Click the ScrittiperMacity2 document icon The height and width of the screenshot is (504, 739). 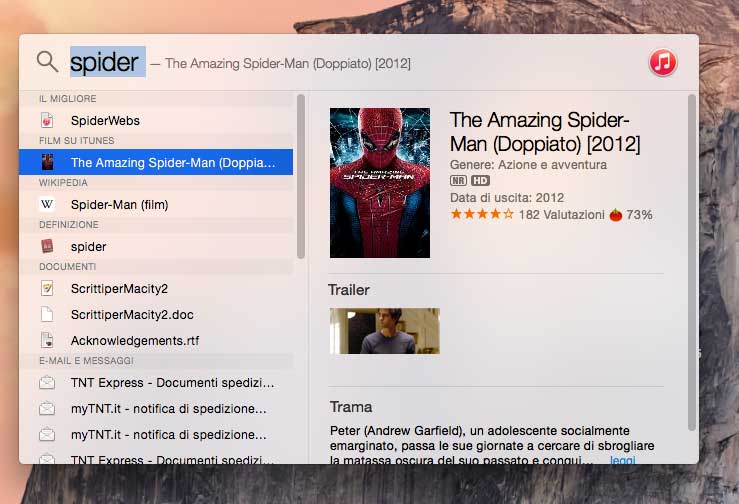[47, 288]
